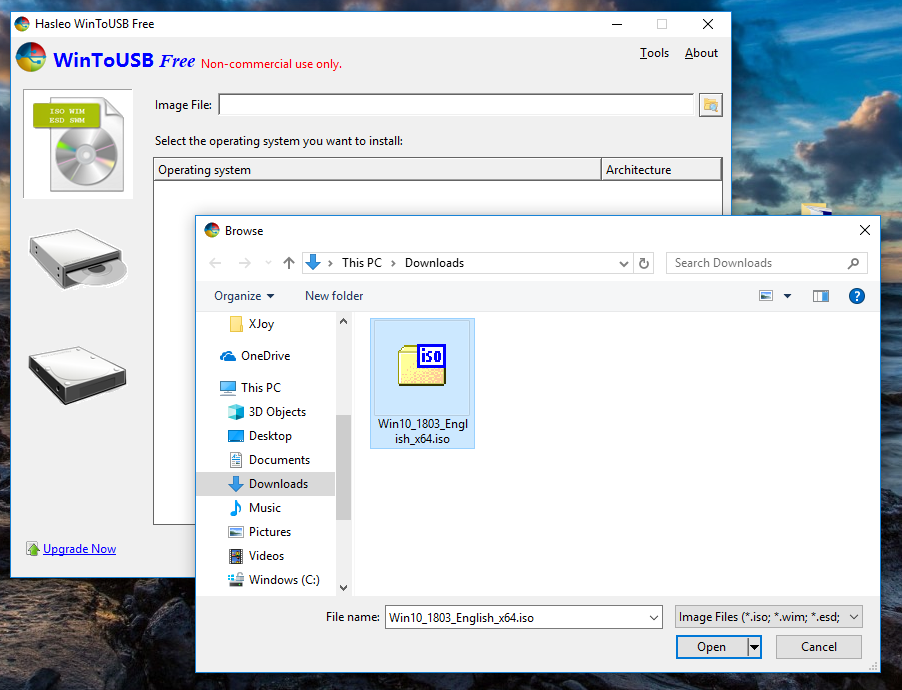This screenshot has width=902, height=690.
Task: Open the view options dropdown arrow
Action: (x=788, y=296)
